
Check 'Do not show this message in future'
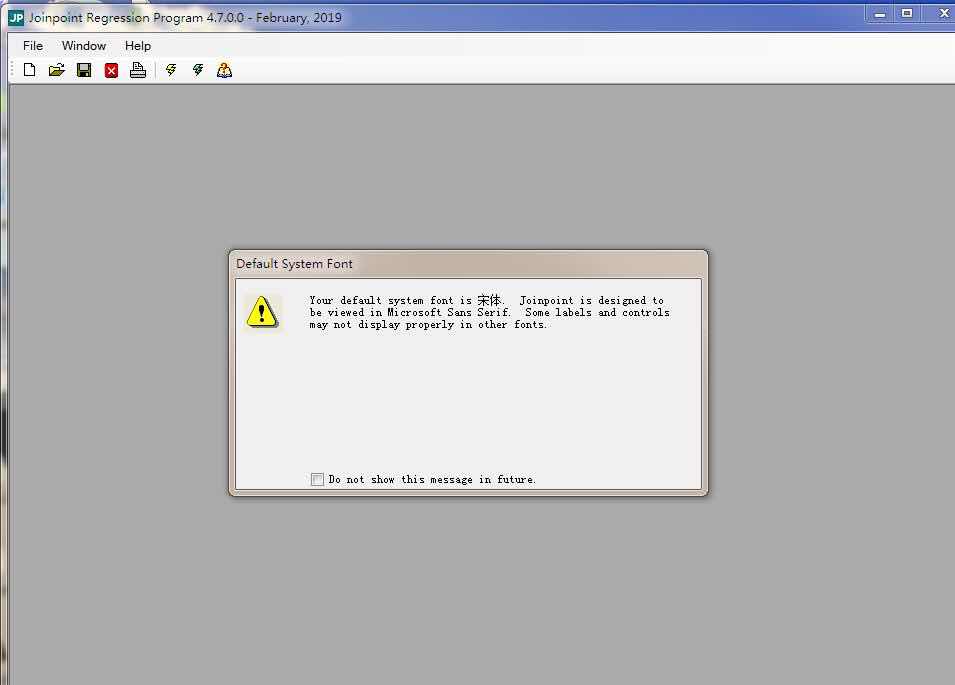pos(317,479)
